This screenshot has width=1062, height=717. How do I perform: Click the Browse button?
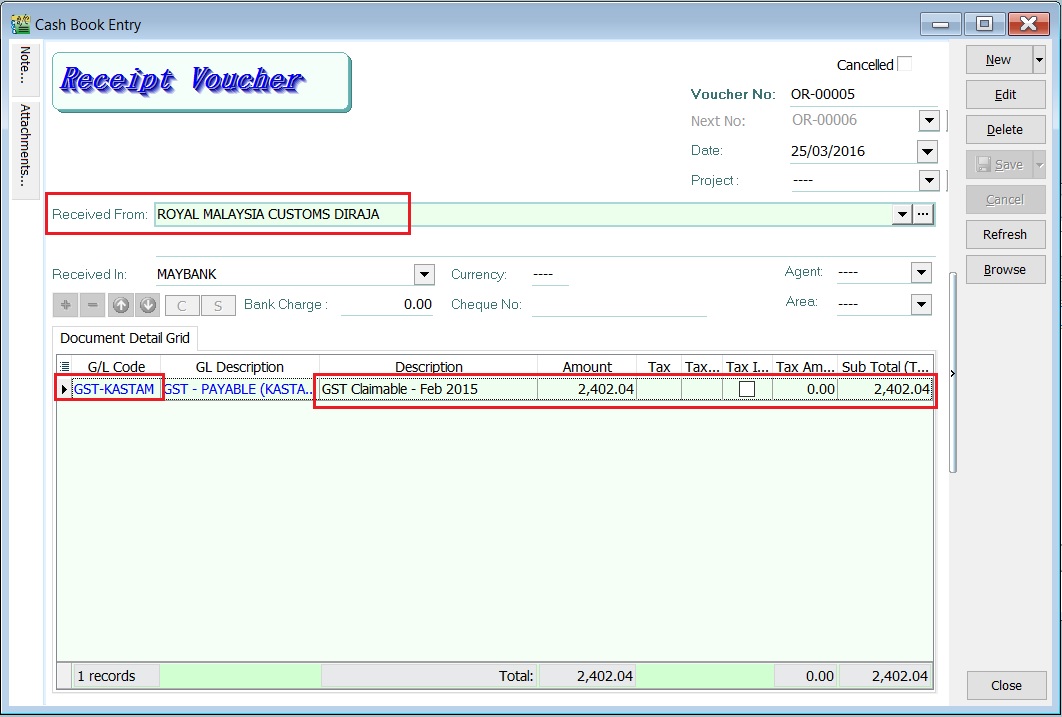point(1005,270)
